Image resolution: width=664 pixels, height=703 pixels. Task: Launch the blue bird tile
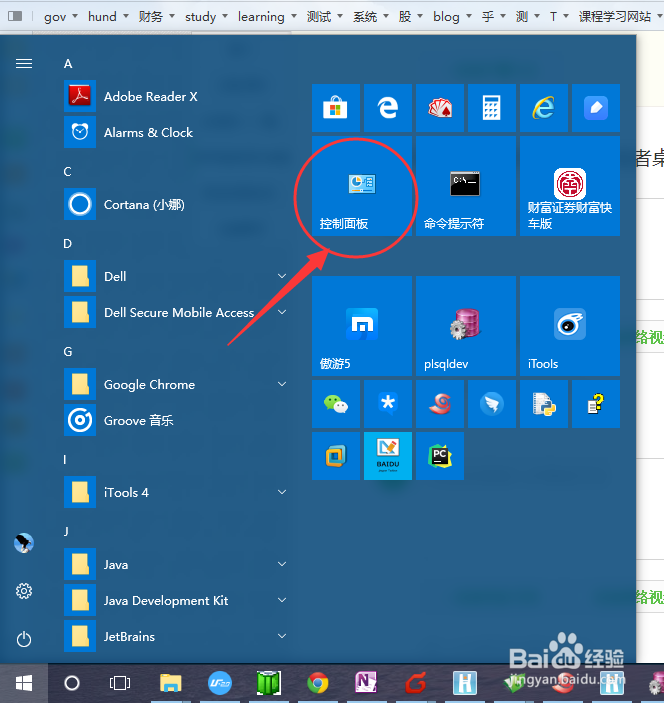[x=492, y=404]
